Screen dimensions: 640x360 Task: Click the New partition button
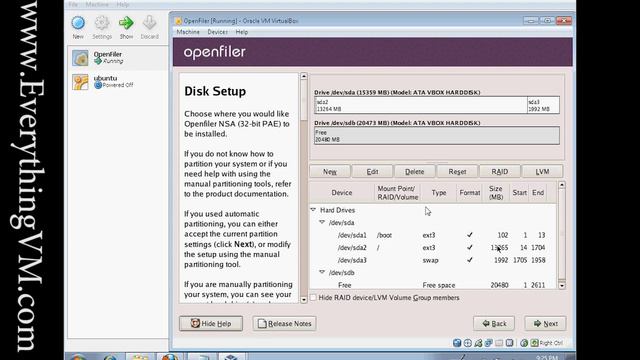[330, 171]
